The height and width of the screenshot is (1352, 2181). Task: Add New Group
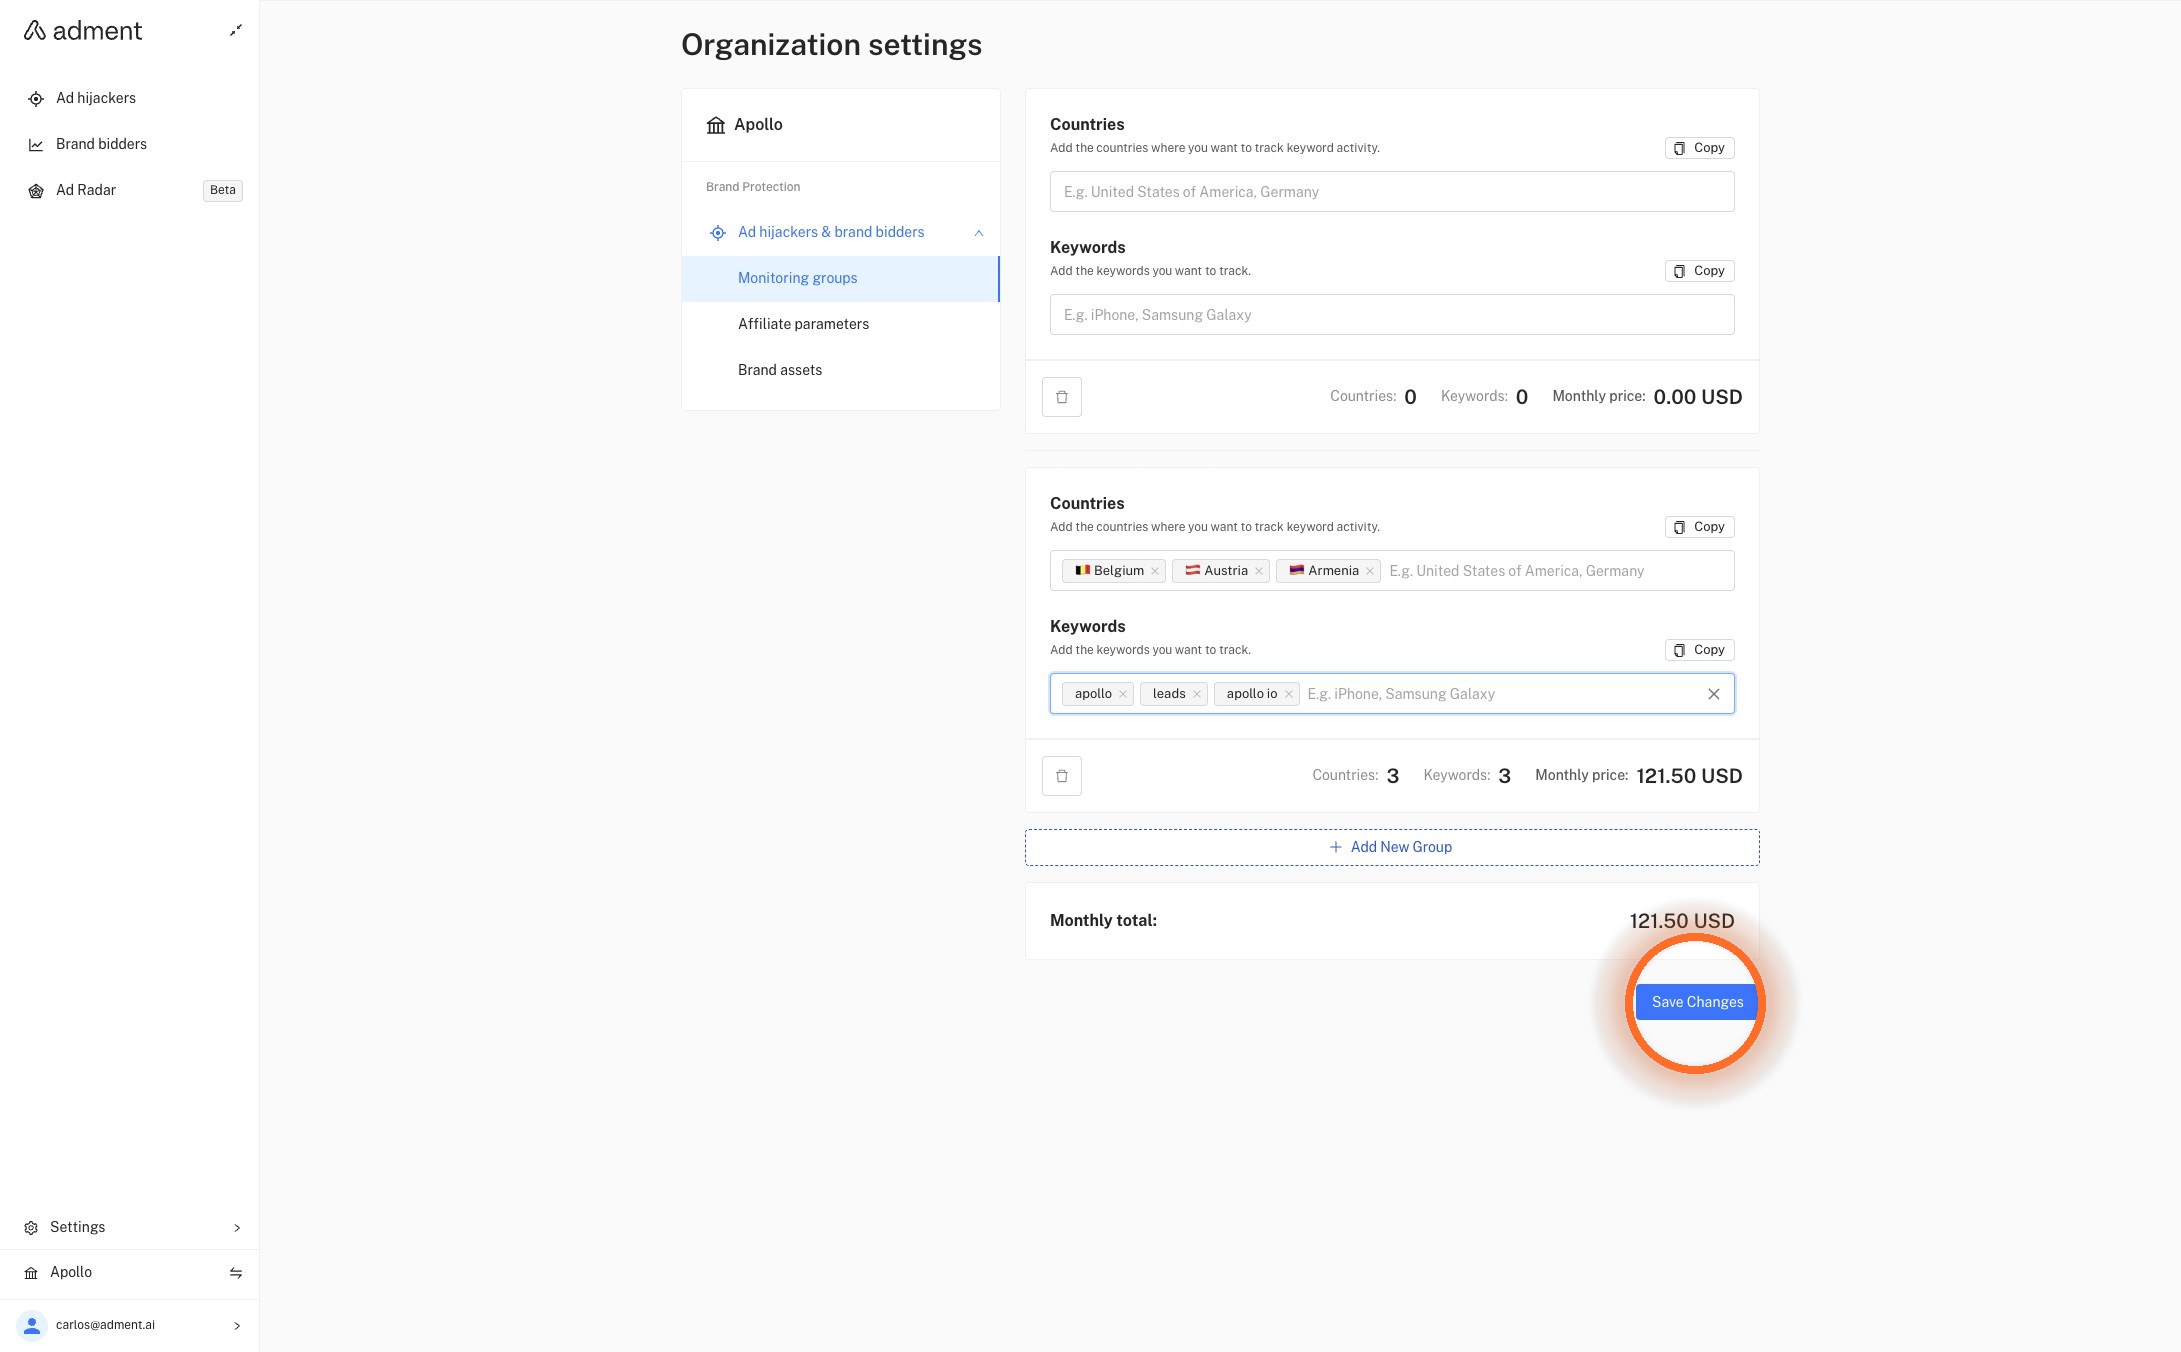pos(1392,847)
